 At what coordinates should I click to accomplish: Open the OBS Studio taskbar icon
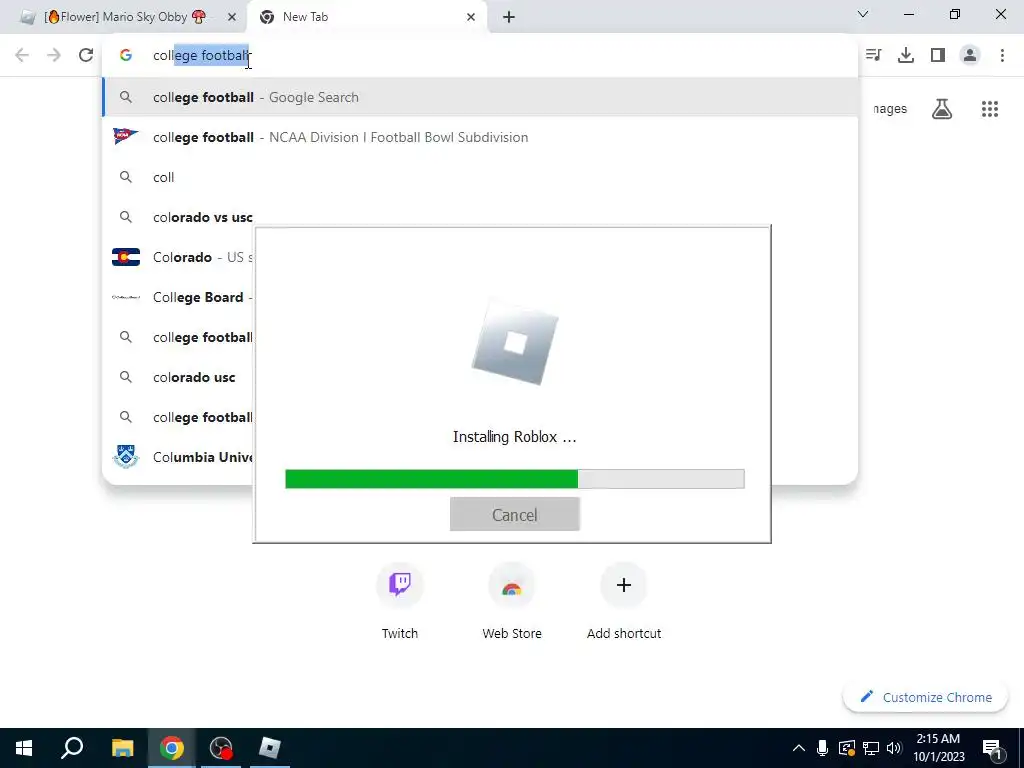click(221, 748)
